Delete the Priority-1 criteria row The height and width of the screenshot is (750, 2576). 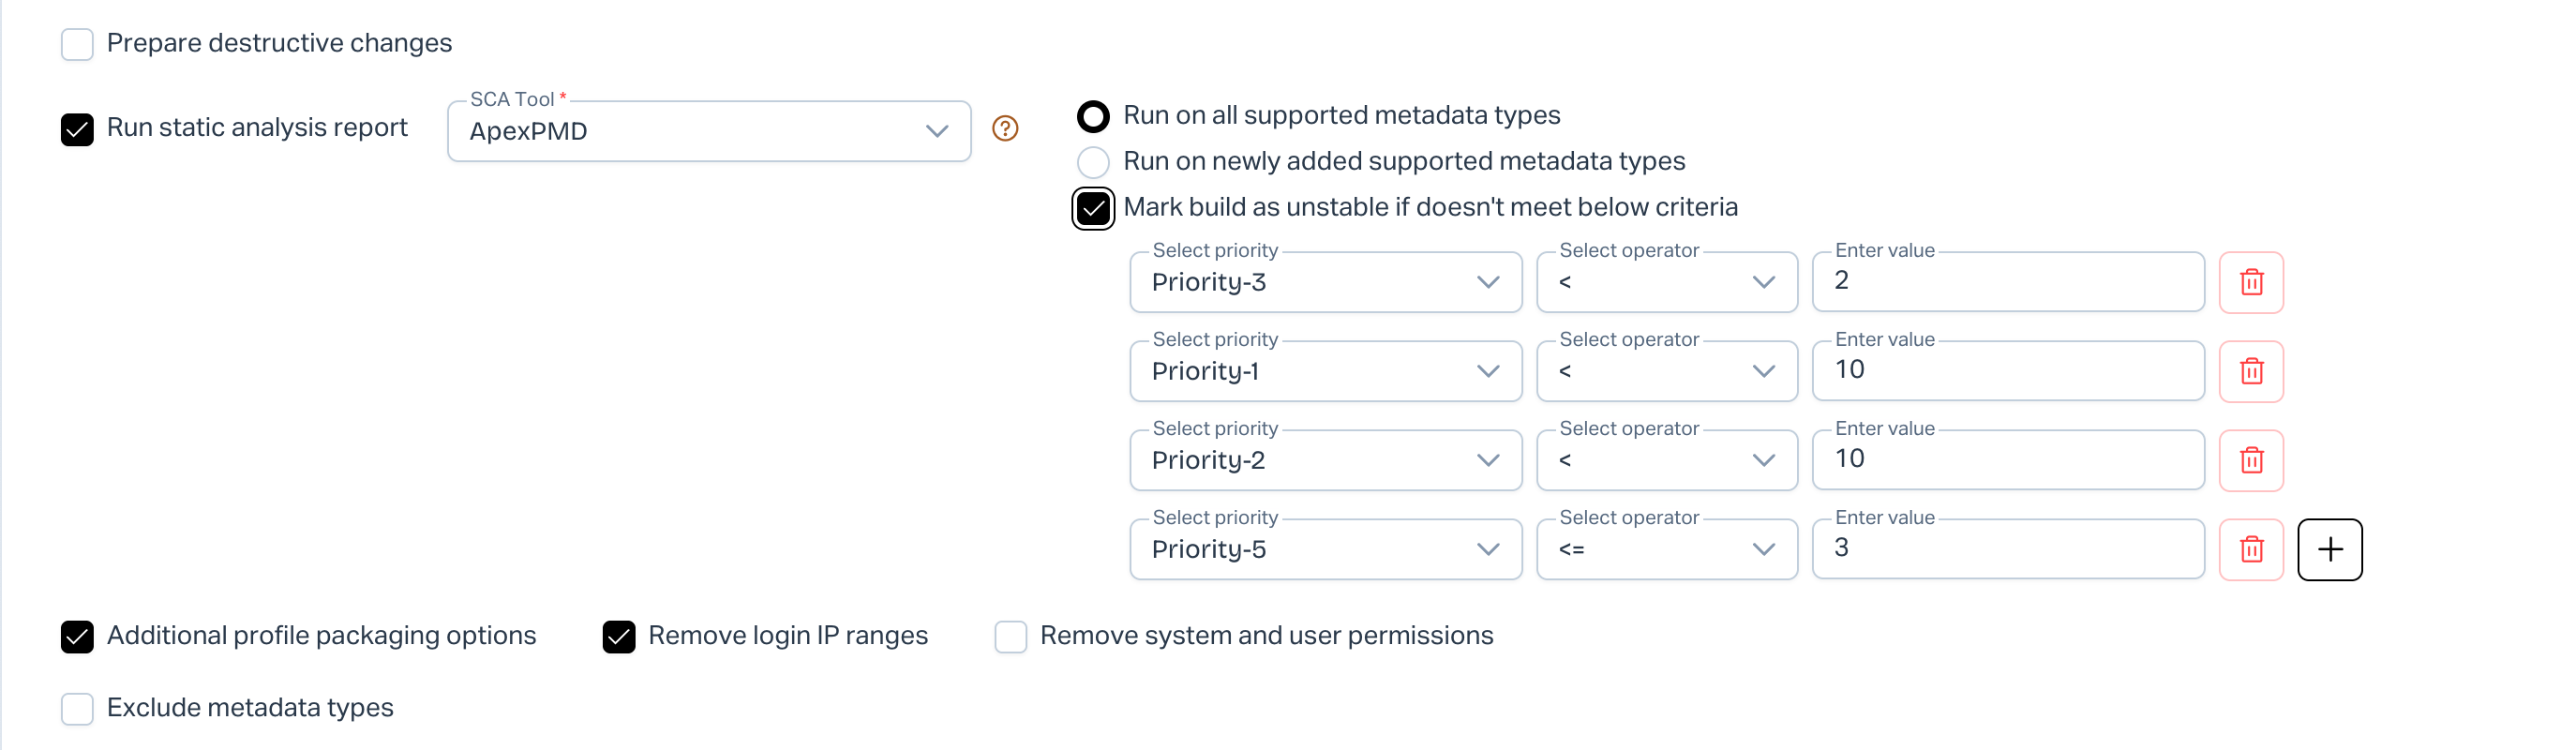2251,371
